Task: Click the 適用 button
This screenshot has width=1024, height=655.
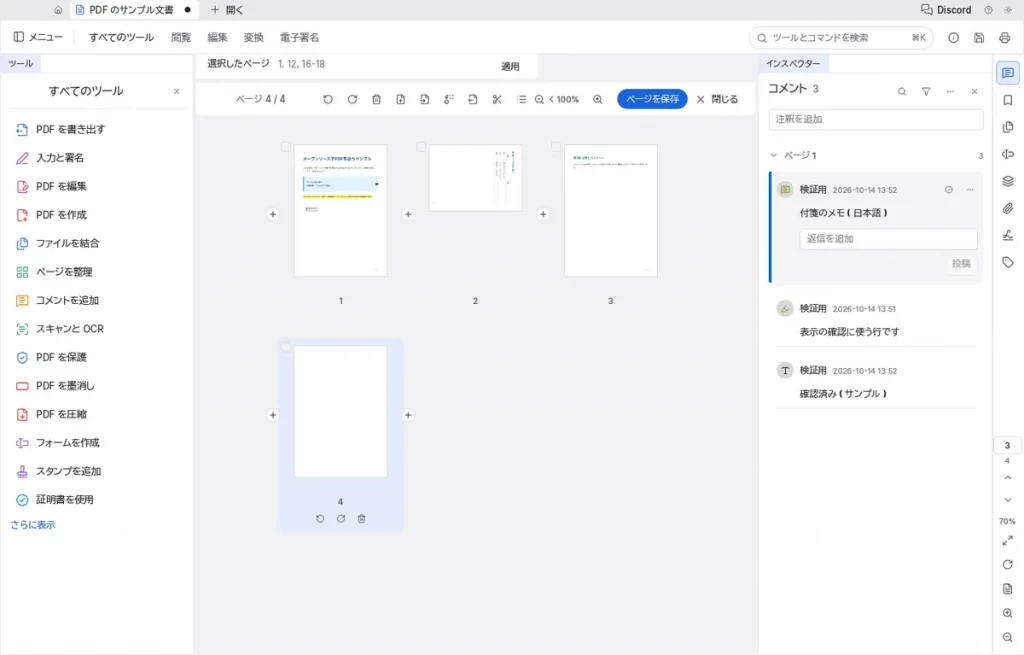Action: pyautogui.click(x=510, y=66)
